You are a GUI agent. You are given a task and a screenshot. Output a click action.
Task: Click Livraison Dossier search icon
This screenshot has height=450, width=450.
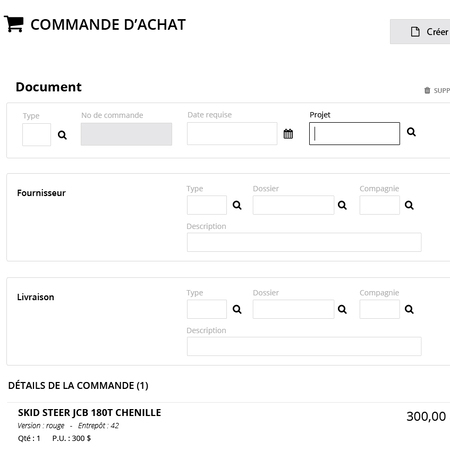coord(342,309)
